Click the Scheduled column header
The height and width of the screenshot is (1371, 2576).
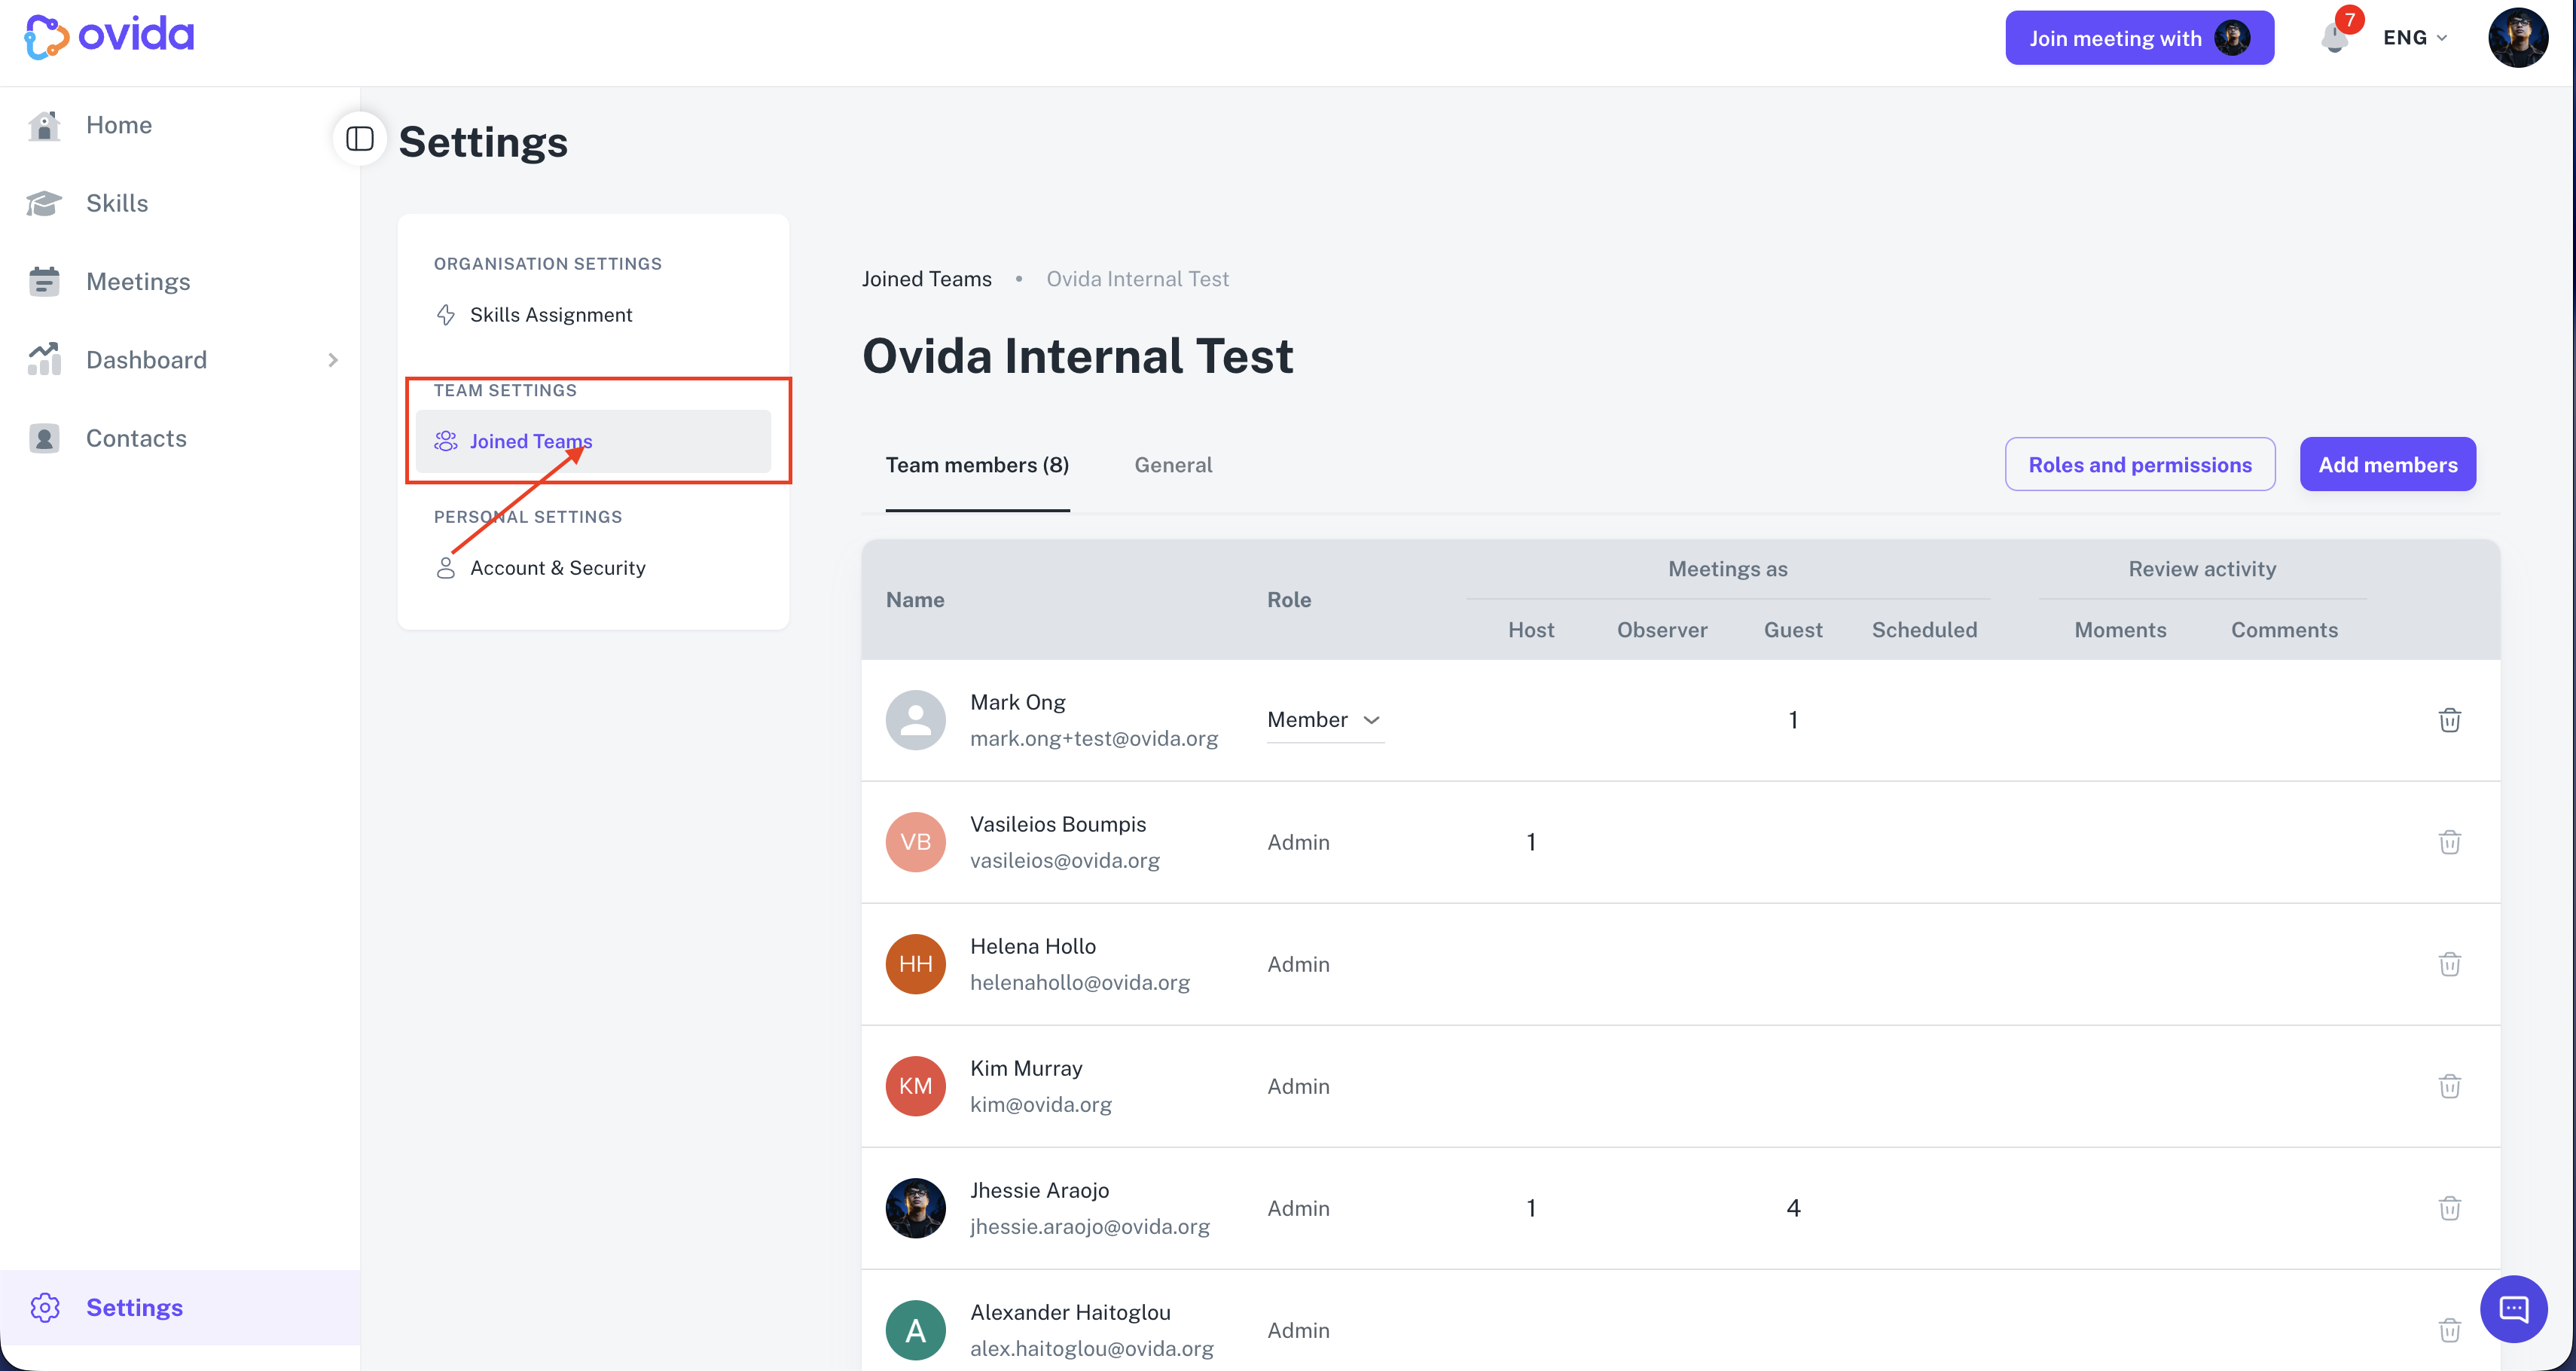1924,630
